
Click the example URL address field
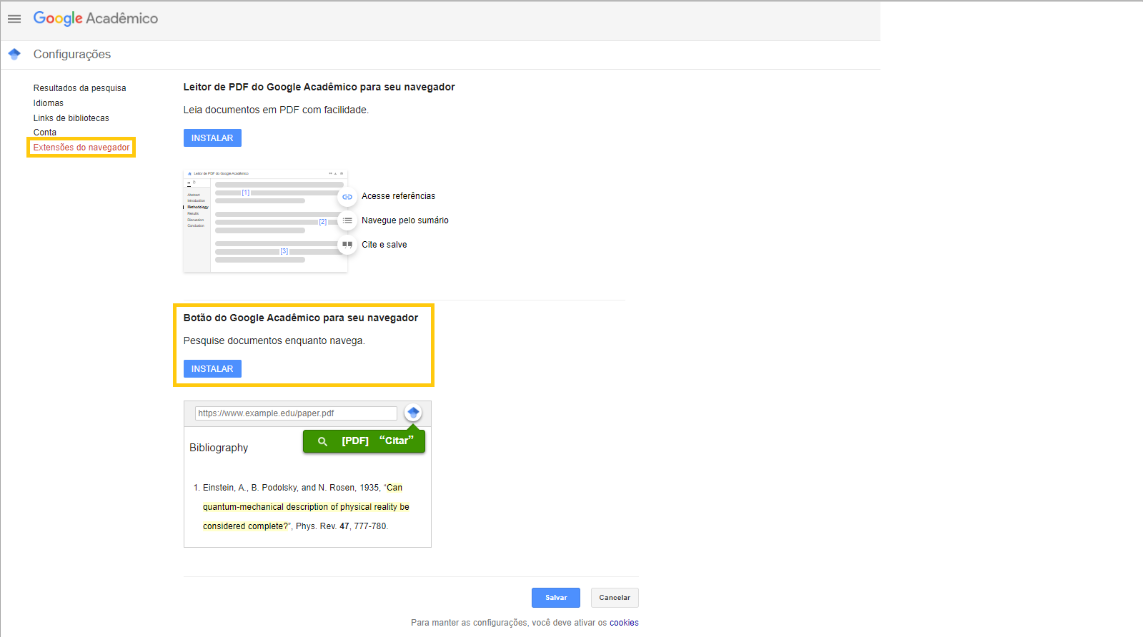tap(295, 413)
